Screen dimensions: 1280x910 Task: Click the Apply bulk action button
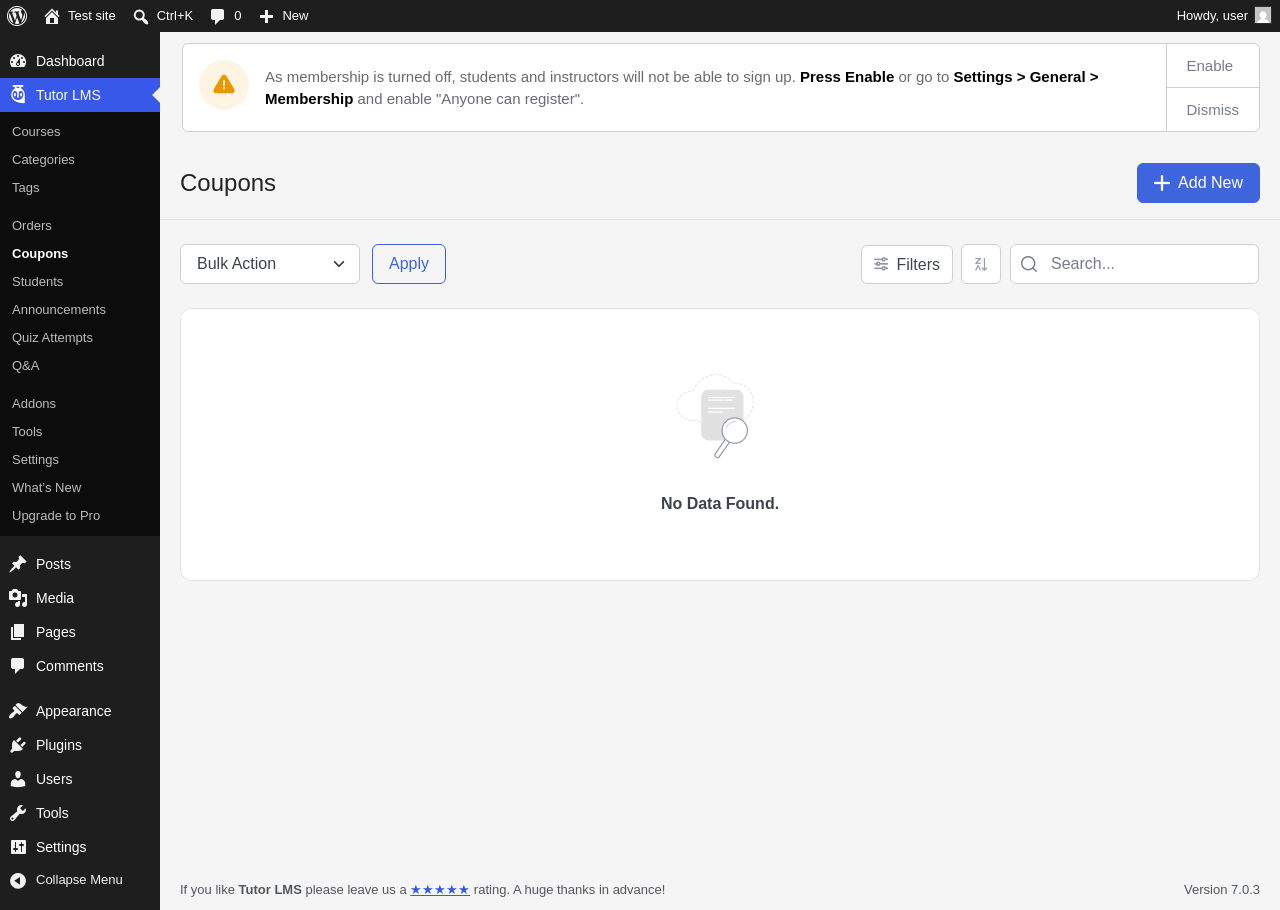point(409,264)
